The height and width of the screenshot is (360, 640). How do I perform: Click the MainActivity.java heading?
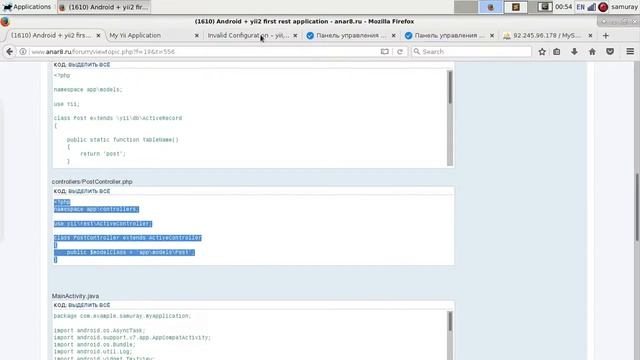click(75, 296)
